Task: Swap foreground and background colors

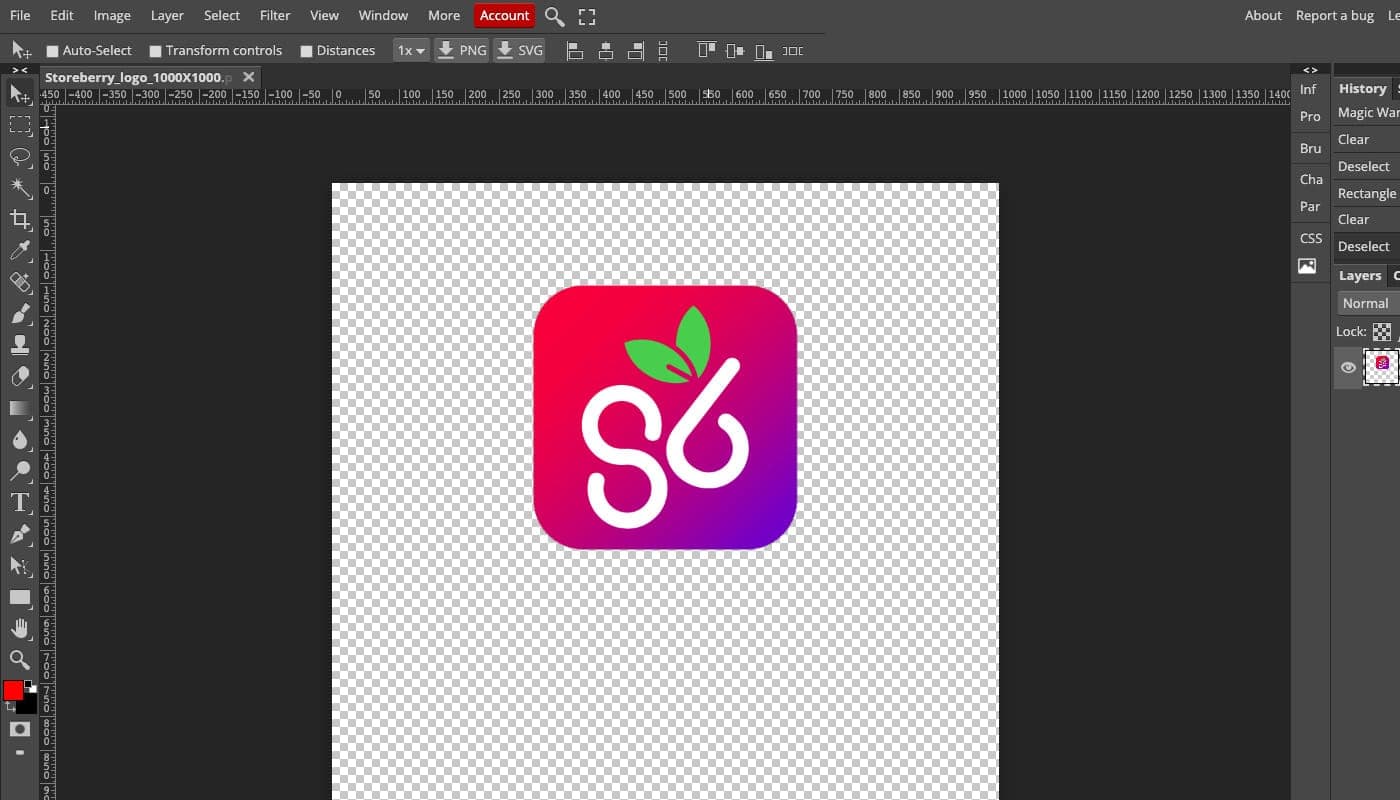Action: 10,707
